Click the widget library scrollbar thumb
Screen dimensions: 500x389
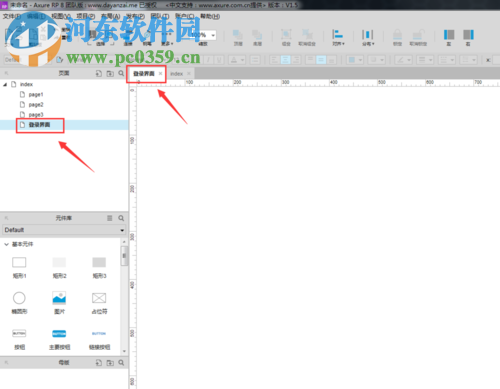click(124, 256)
